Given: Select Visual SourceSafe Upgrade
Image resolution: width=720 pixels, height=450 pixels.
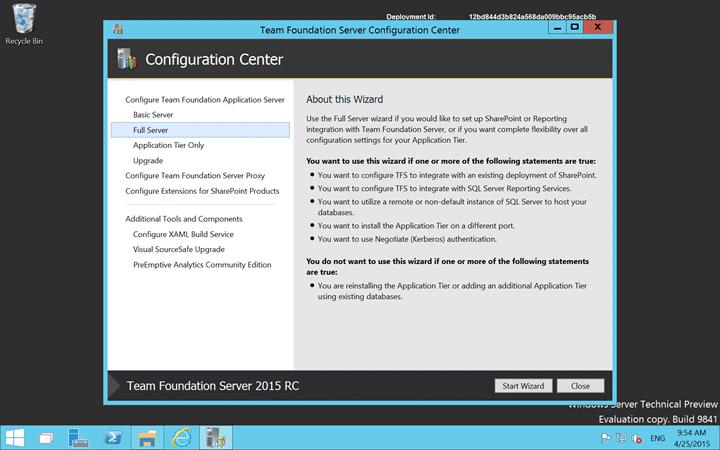Looking at the screenshot, I should 179,249.
